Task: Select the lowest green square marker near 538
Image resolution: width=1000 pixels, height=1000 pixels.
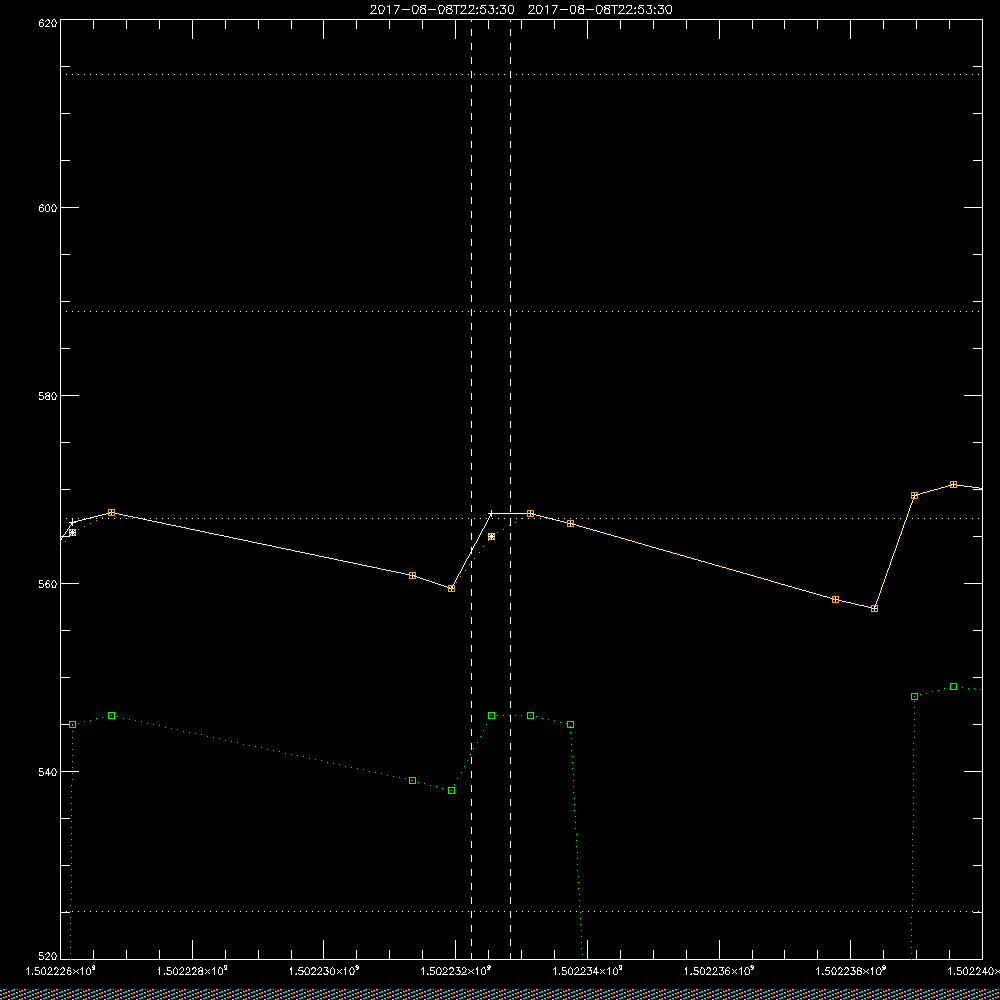Action: (452, 791)
